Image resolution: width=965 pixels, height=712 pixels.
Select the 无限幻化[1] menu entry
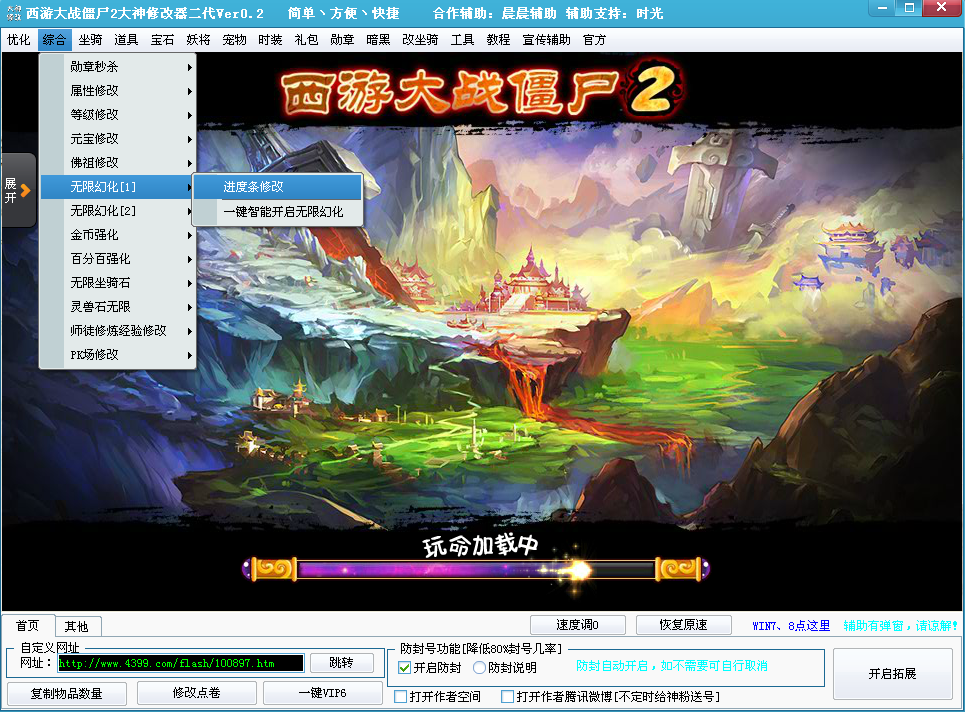(x=118, y=186)
